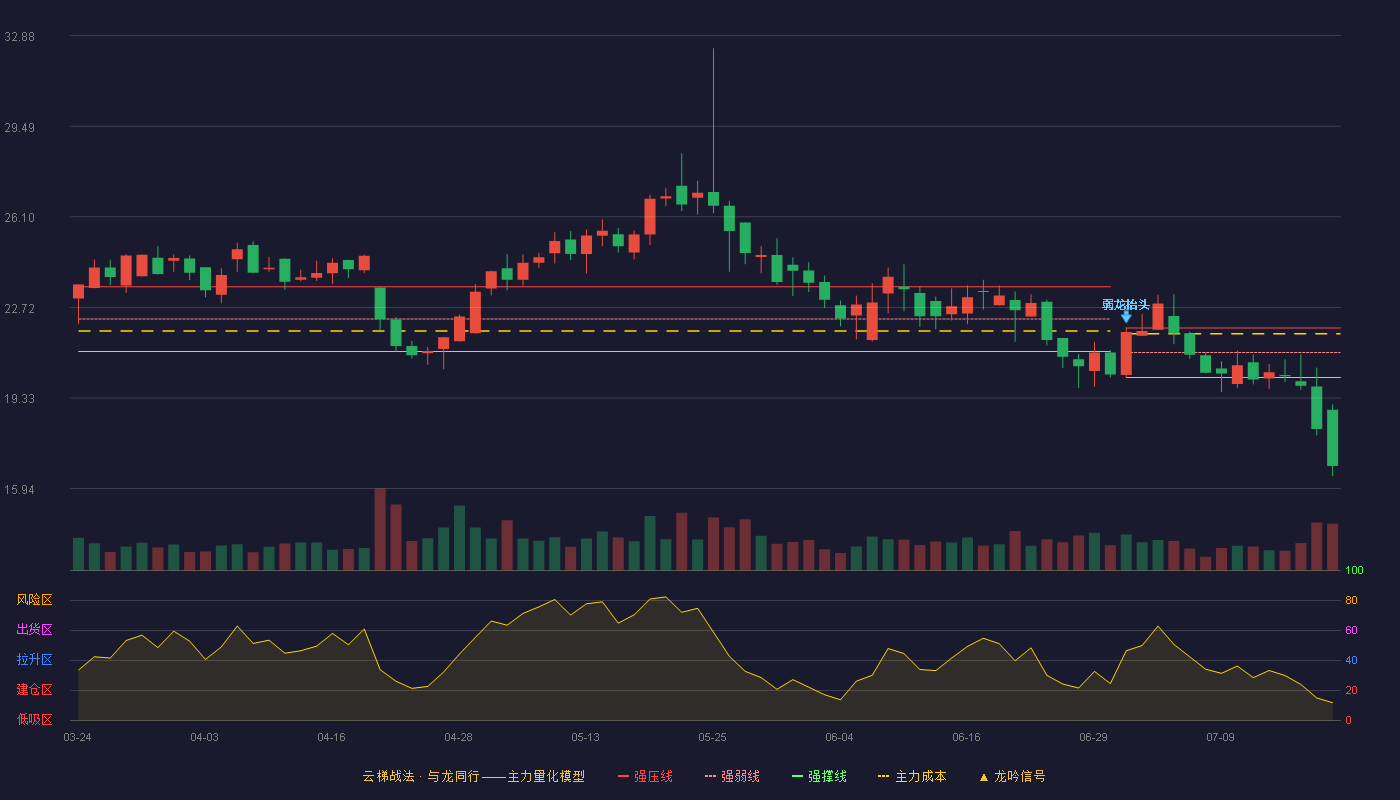Viewport: 1400px width, 800px height.
Task: Select the magenta 60 indicator scale value
Action: [x=1351, y=630]
